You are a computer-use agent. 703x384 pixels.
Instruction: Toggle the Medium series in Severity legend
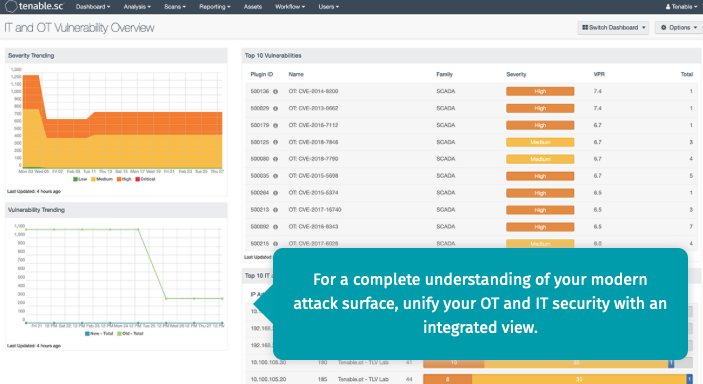pos(102,179)
